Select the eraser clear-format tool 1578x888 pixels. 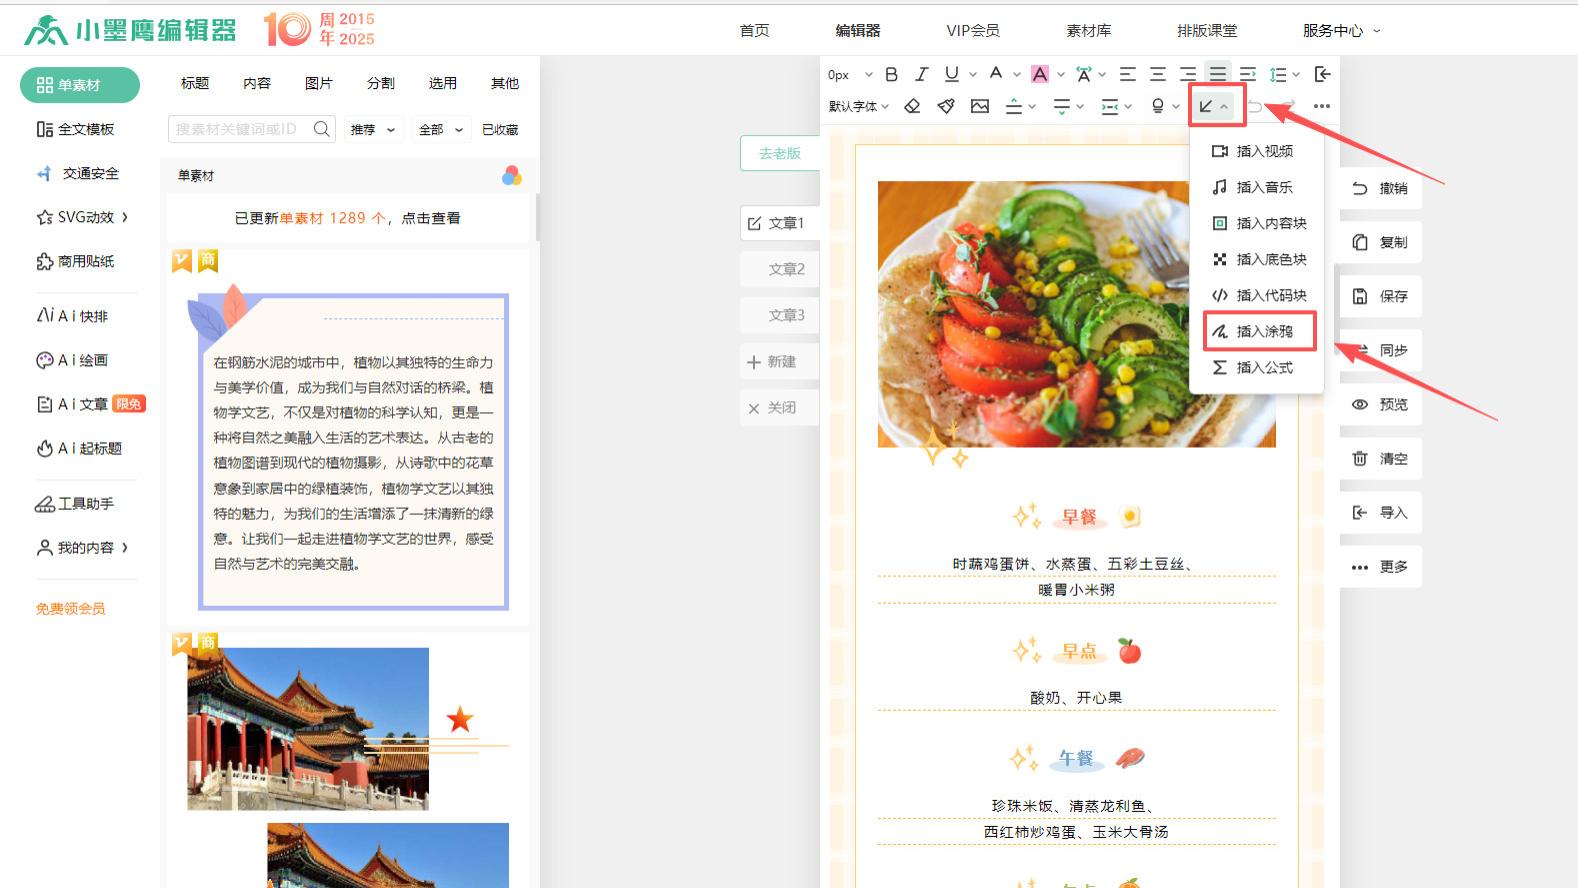(912, 106)
